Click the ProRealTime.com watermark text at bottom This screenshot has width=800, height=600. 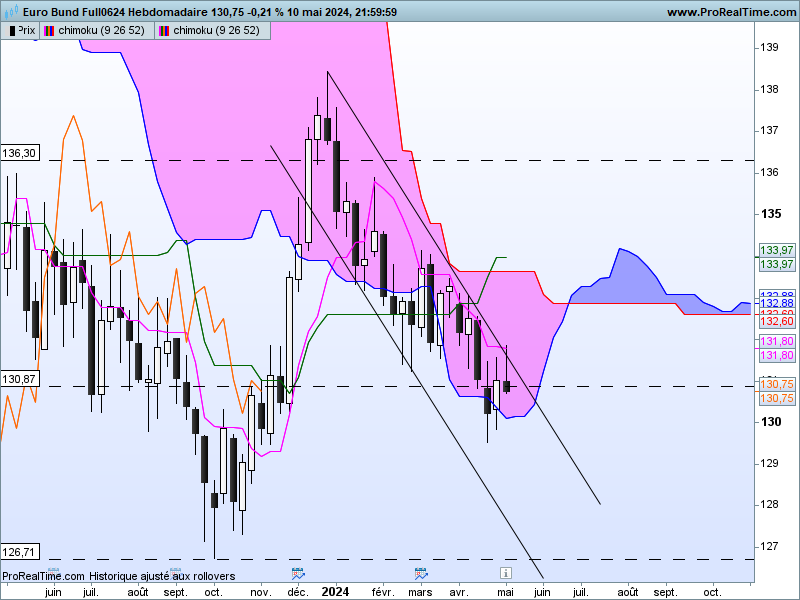pyautogui.click(x=43, y=576)
